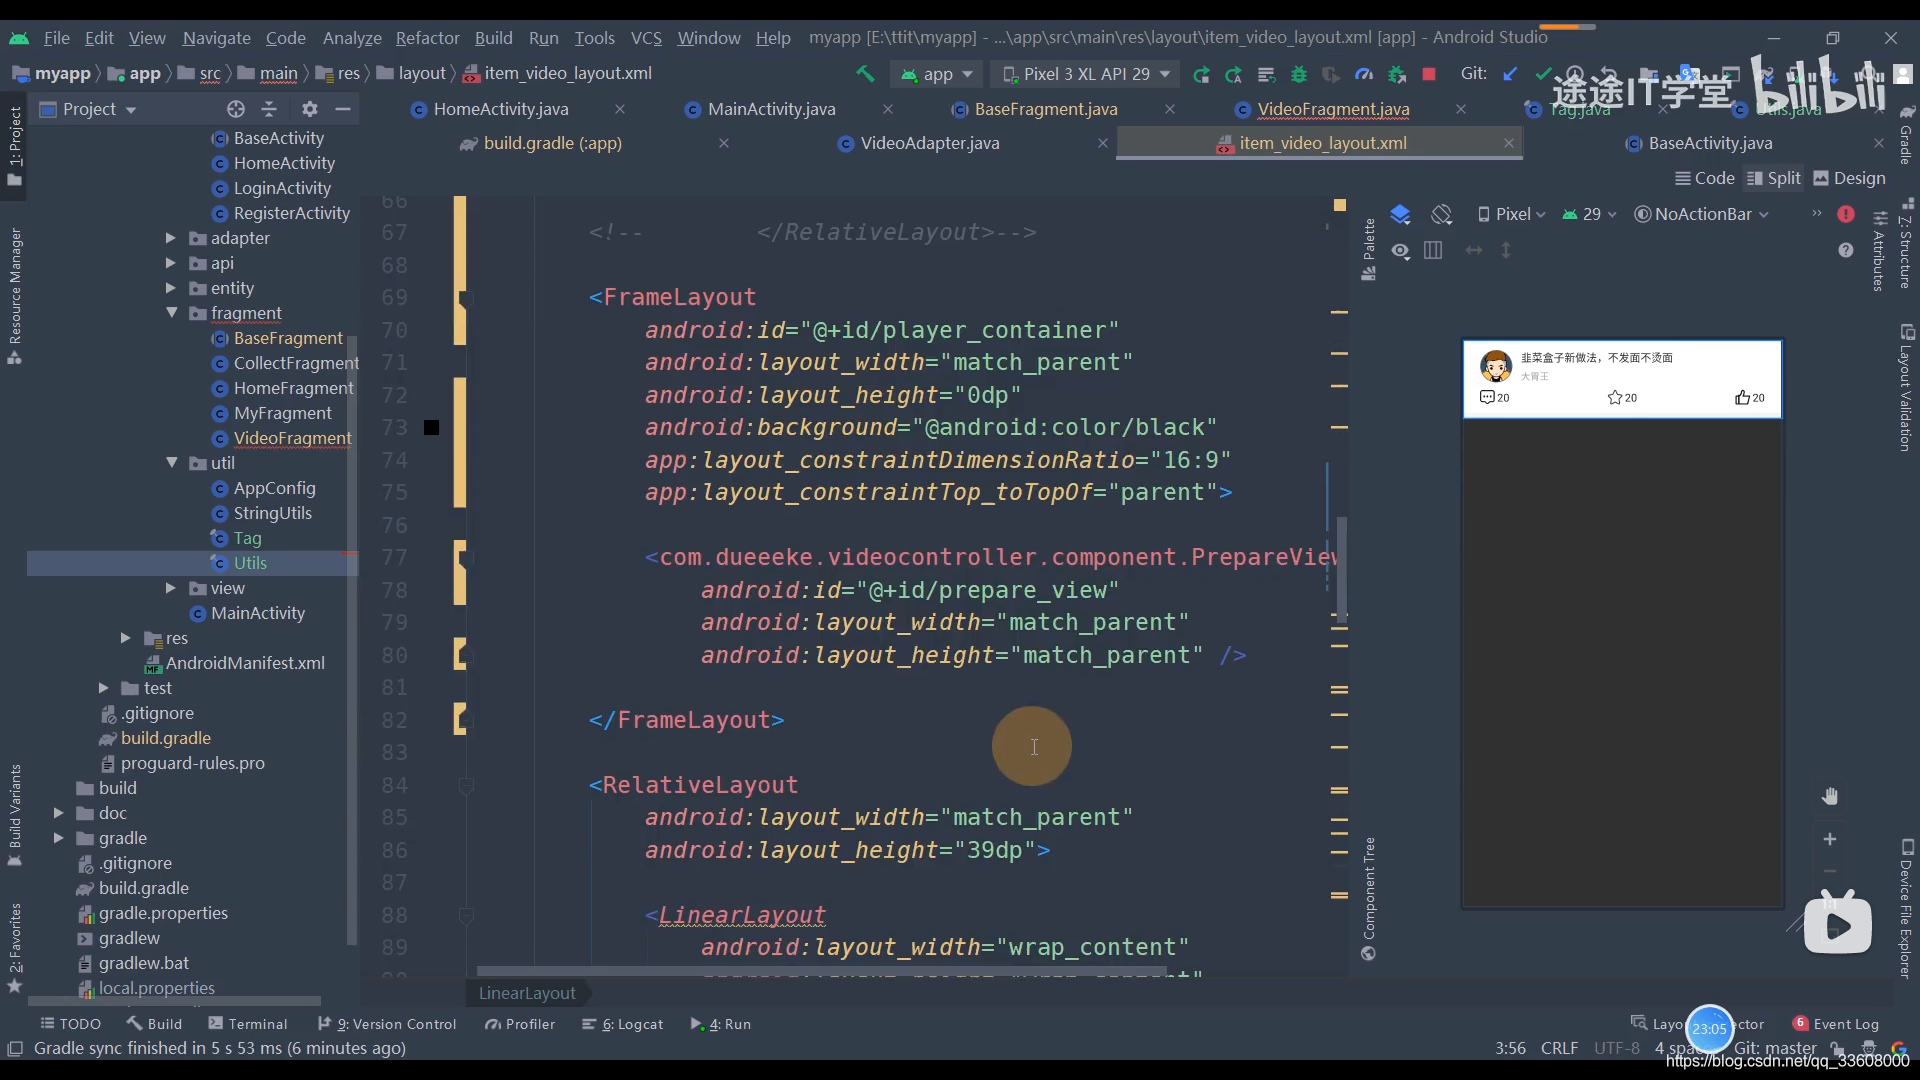Switch editor to Code view

pyautogui.click(x=1705, y=178)
